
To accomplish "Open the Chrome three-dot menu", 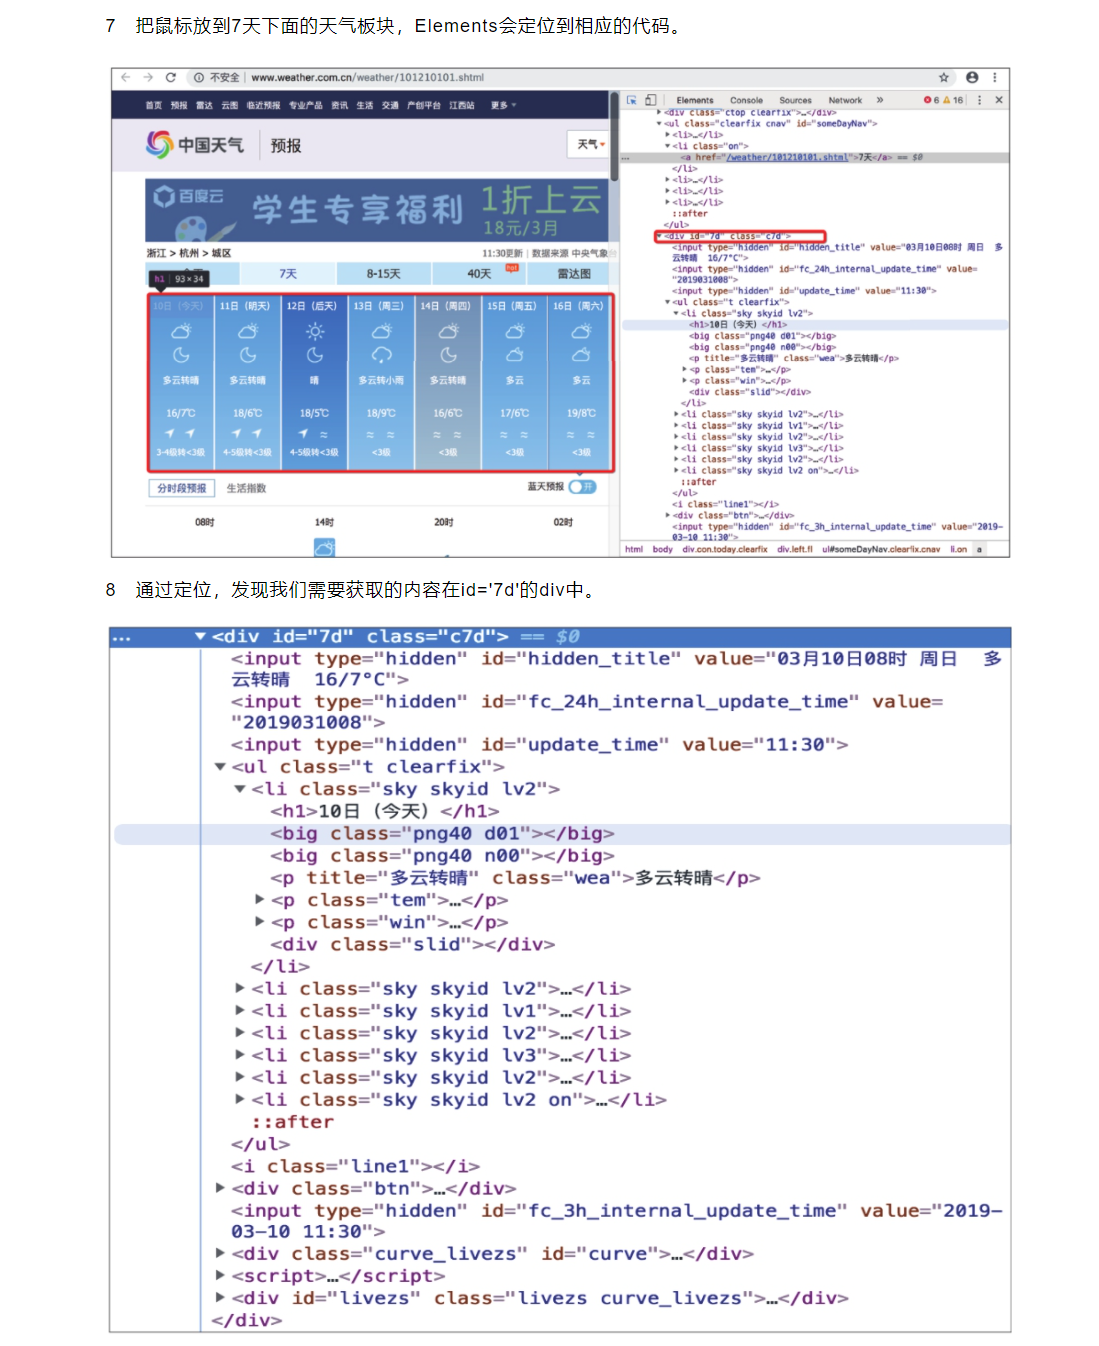I will coord(995,77).
